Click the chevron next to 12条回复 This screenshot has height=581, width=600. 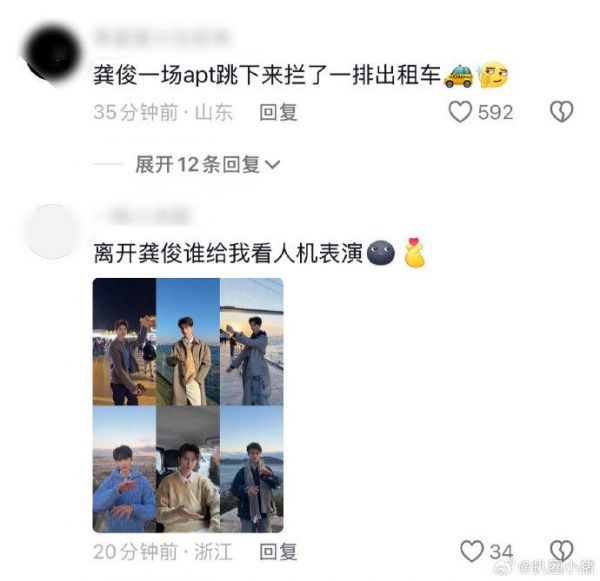pyautogui.click(x=273, y=165)
